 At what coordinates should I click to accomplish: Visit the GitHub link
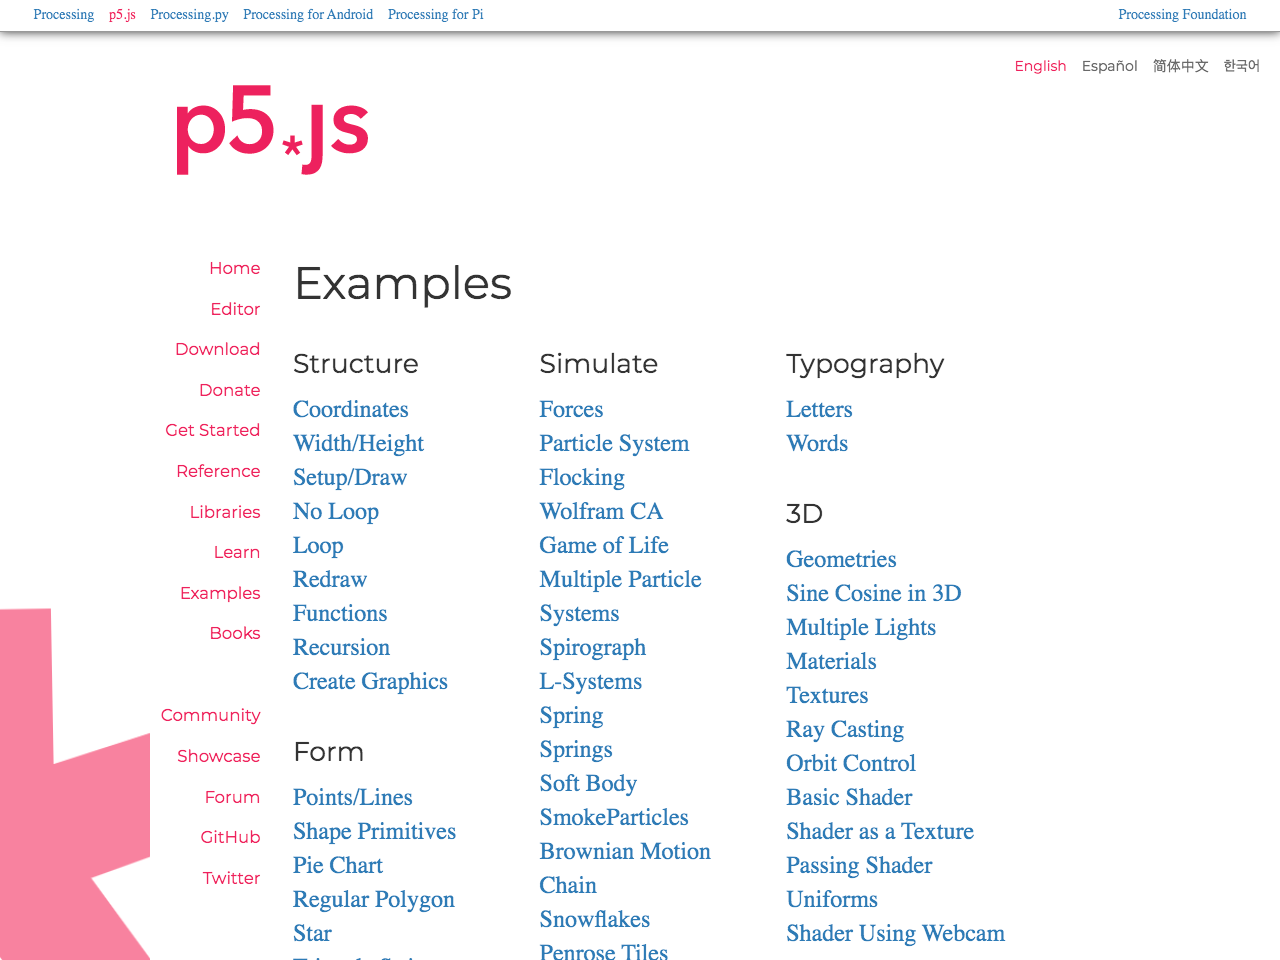tap(230, 837)
